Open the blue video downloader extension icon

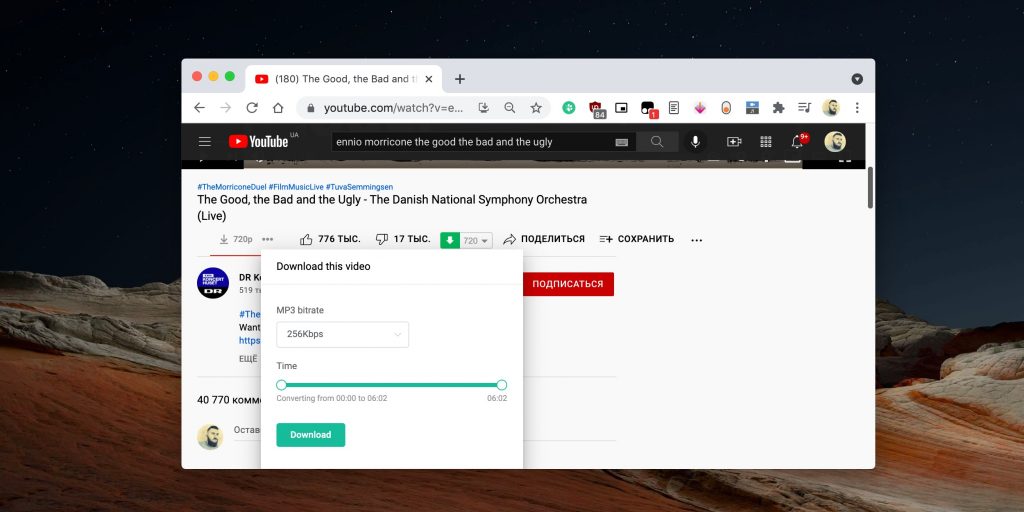click(752, 108)
